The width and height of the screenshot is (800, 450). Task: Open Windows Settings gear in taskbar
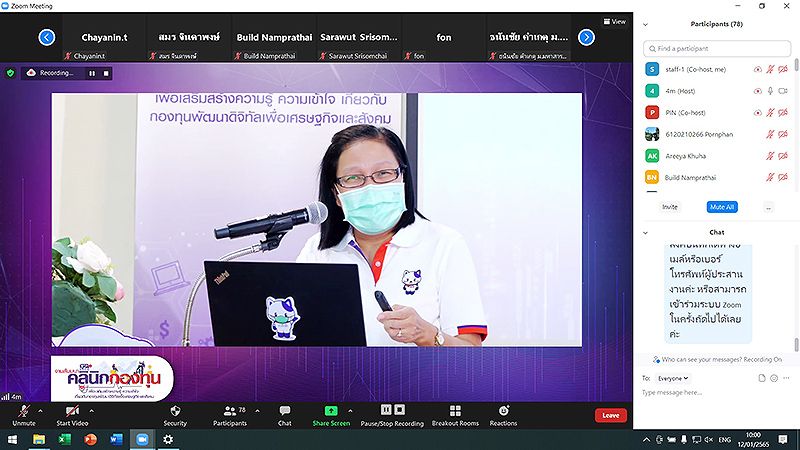(168, 439)
